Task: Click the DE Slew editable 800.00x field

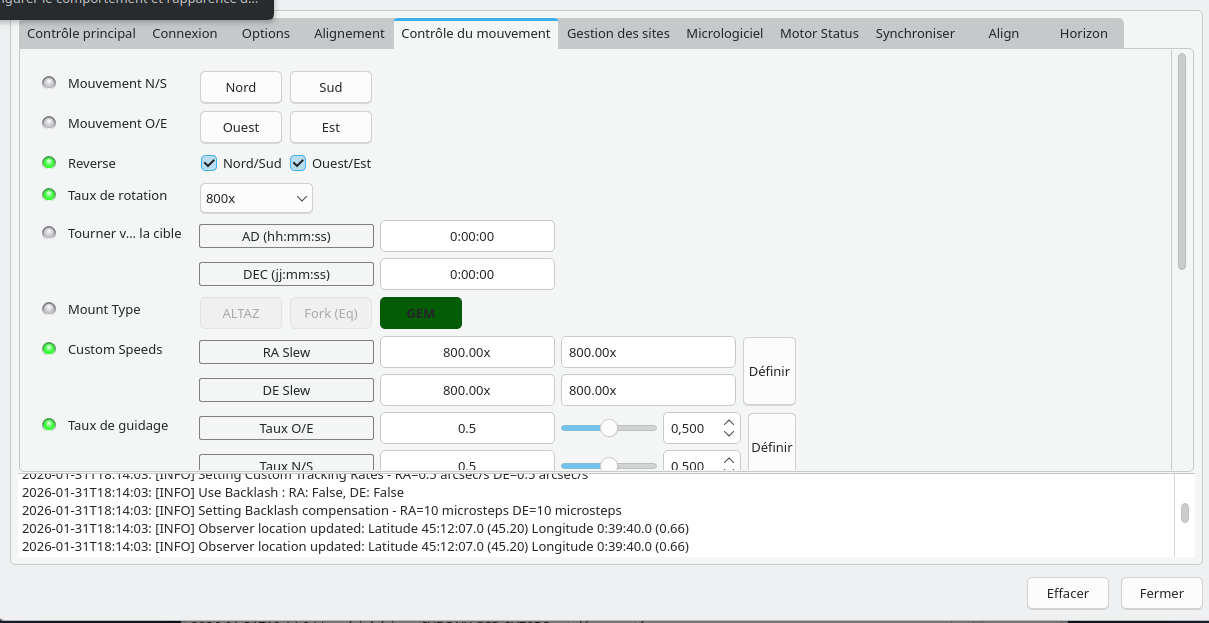Action: click(x=648, y=390)
